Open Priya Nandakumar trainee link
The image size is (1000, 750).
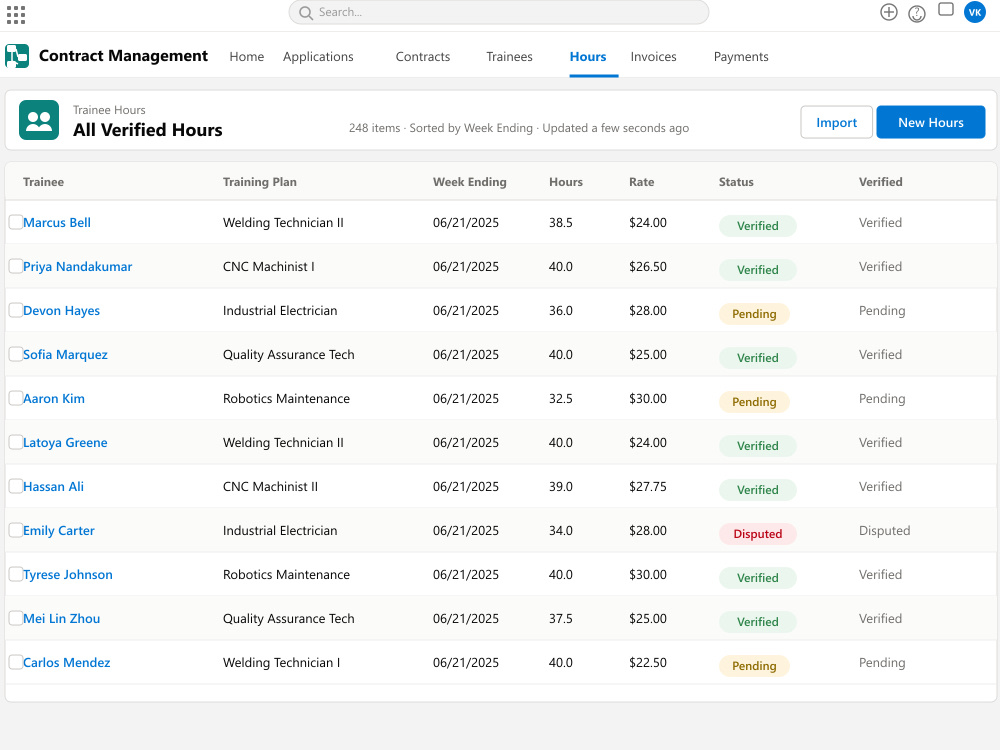(78, 267)
